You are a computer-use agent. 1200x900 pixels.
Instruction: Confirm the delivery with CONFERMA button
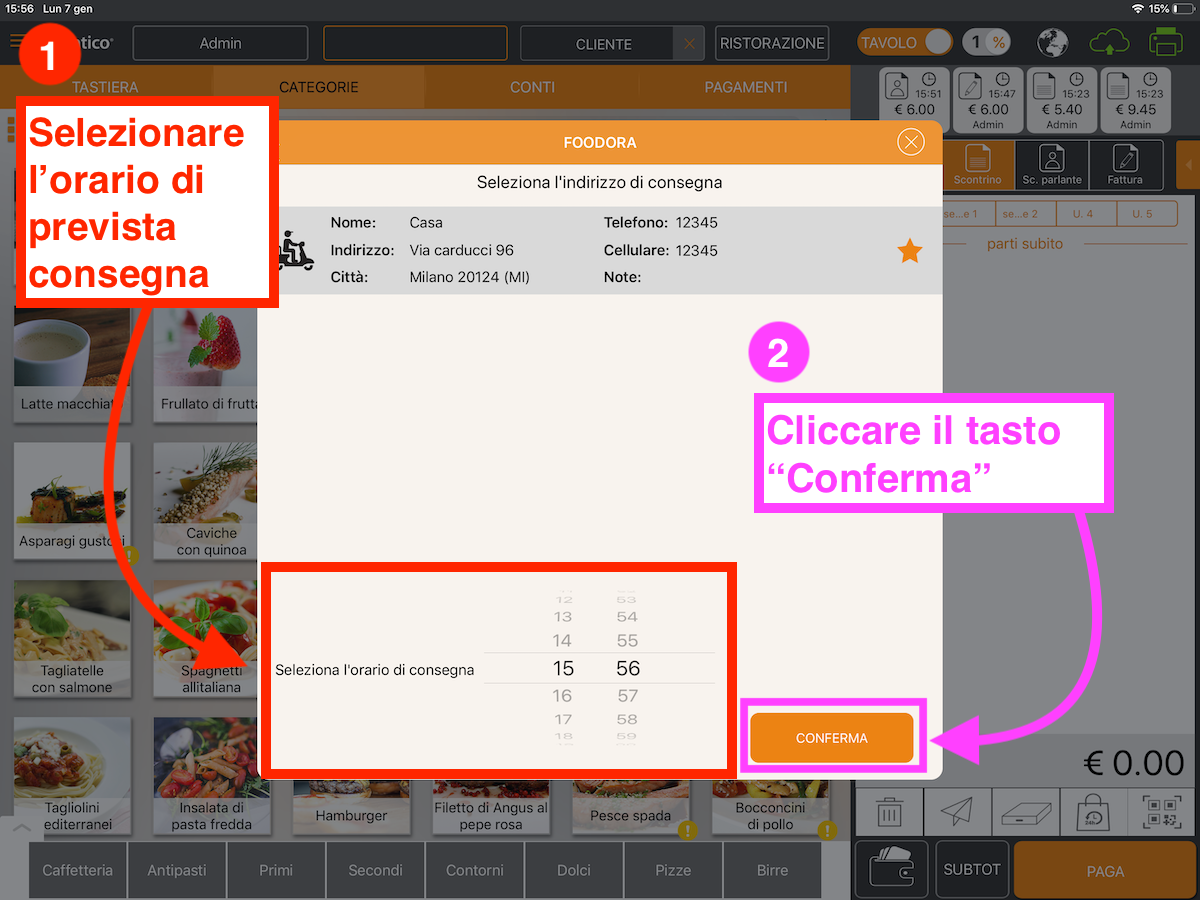pyautogui.click(x=832, y=738)
